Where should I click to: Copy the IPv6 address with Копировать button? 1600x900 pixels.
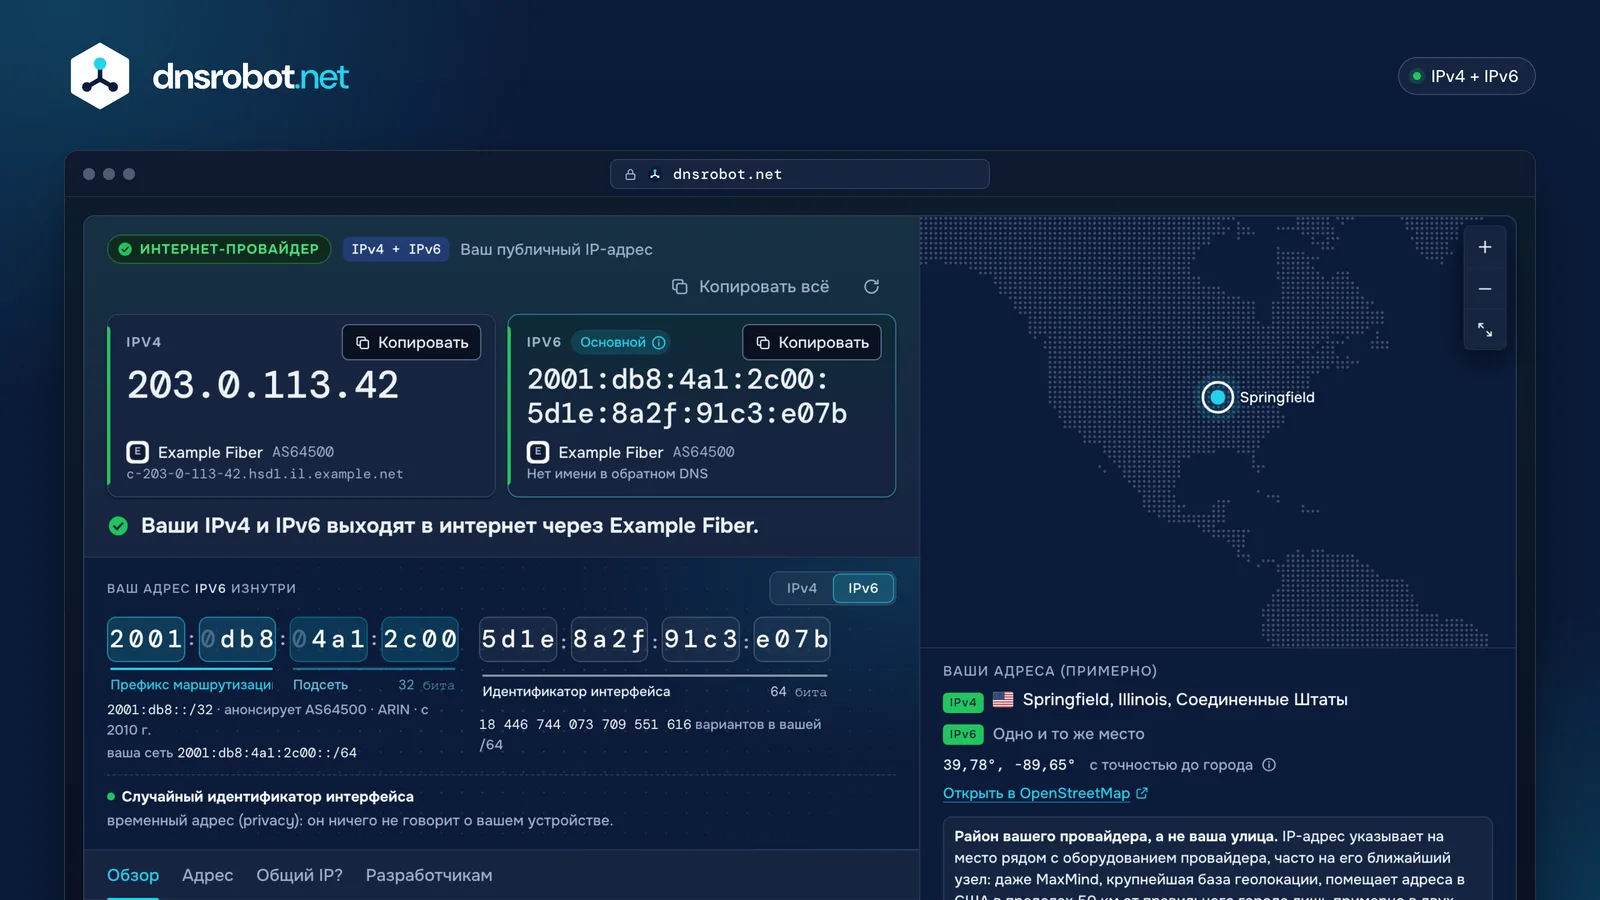click(x=812, y=342)
